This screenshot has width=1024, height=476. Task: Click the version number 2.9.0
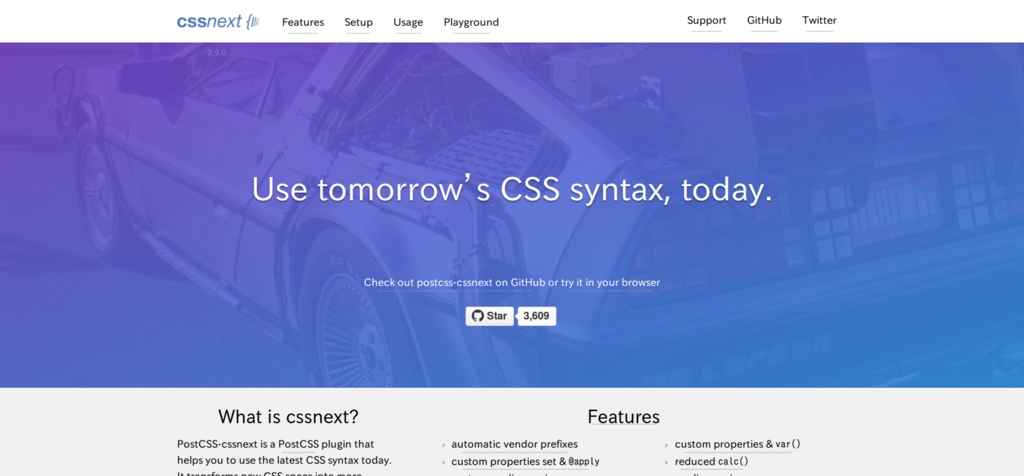coord(217,53)
